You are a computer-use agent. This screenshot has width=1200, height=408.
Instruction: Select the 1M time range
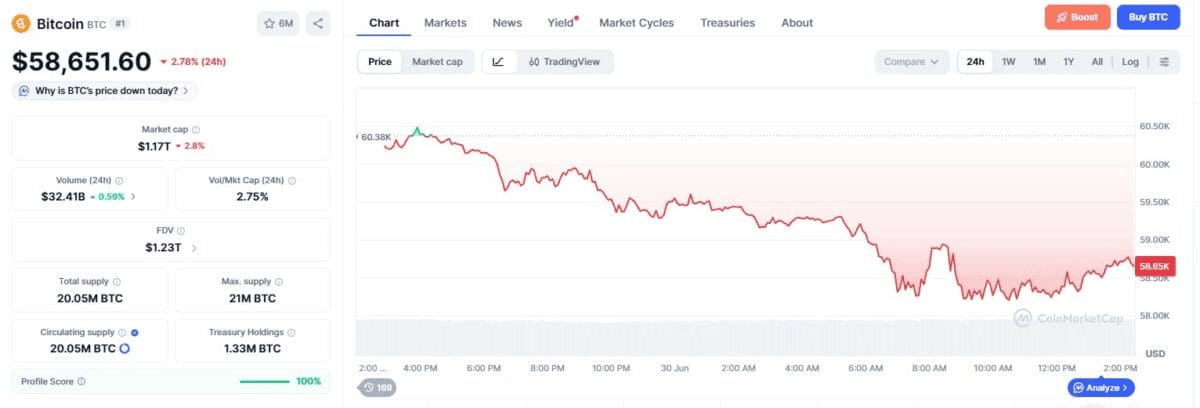[x=1040, y=62]
